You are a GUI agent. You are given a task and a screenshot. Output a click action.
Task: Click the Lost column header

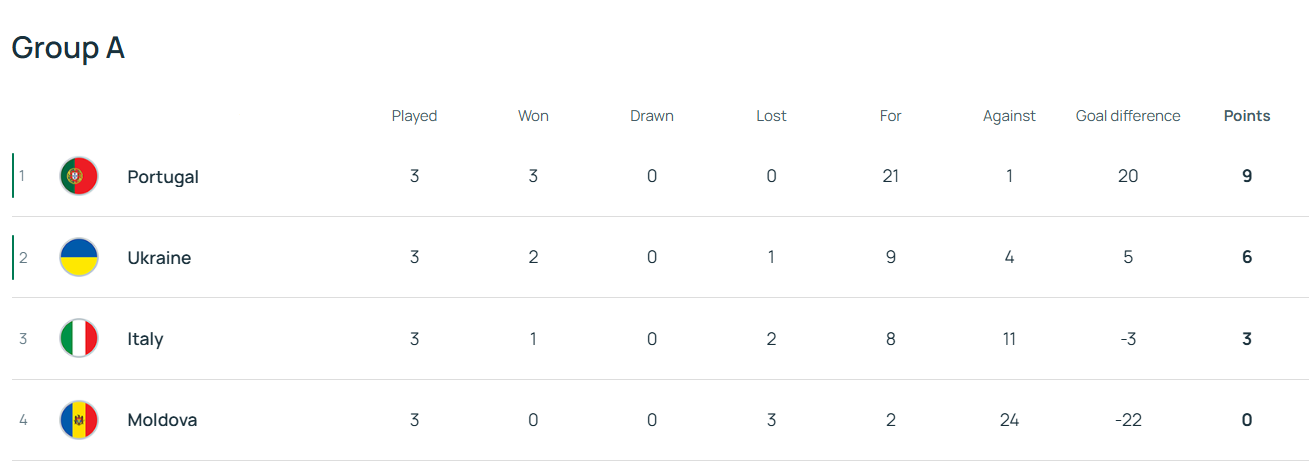(771, 116)
